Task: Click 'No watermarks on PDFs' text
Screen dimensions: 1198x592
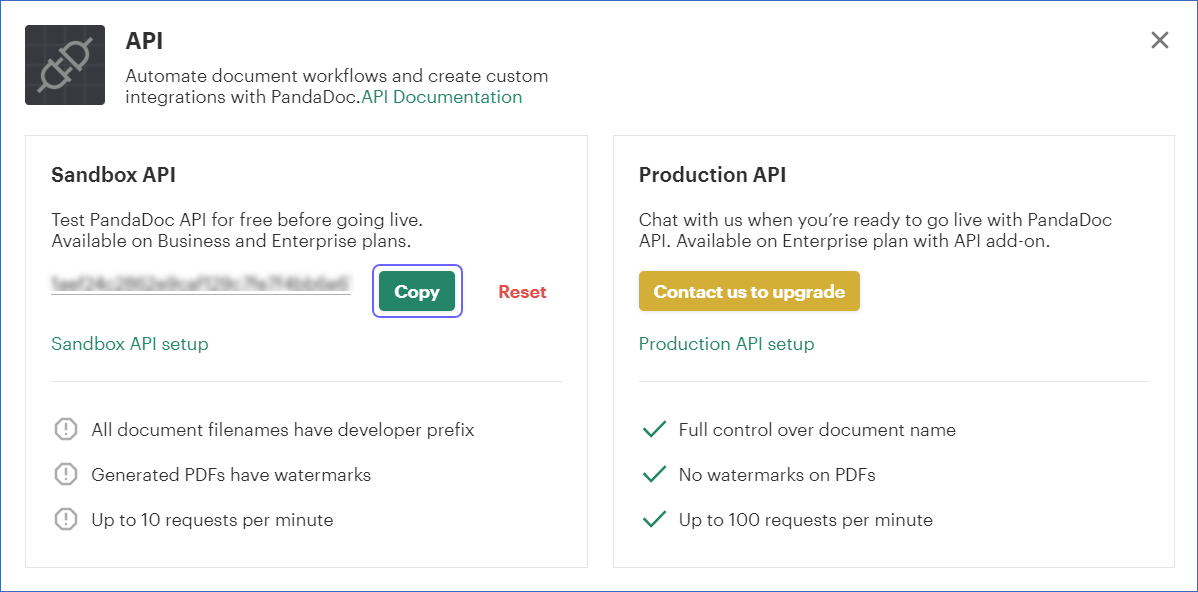Action: click(777, 475)
